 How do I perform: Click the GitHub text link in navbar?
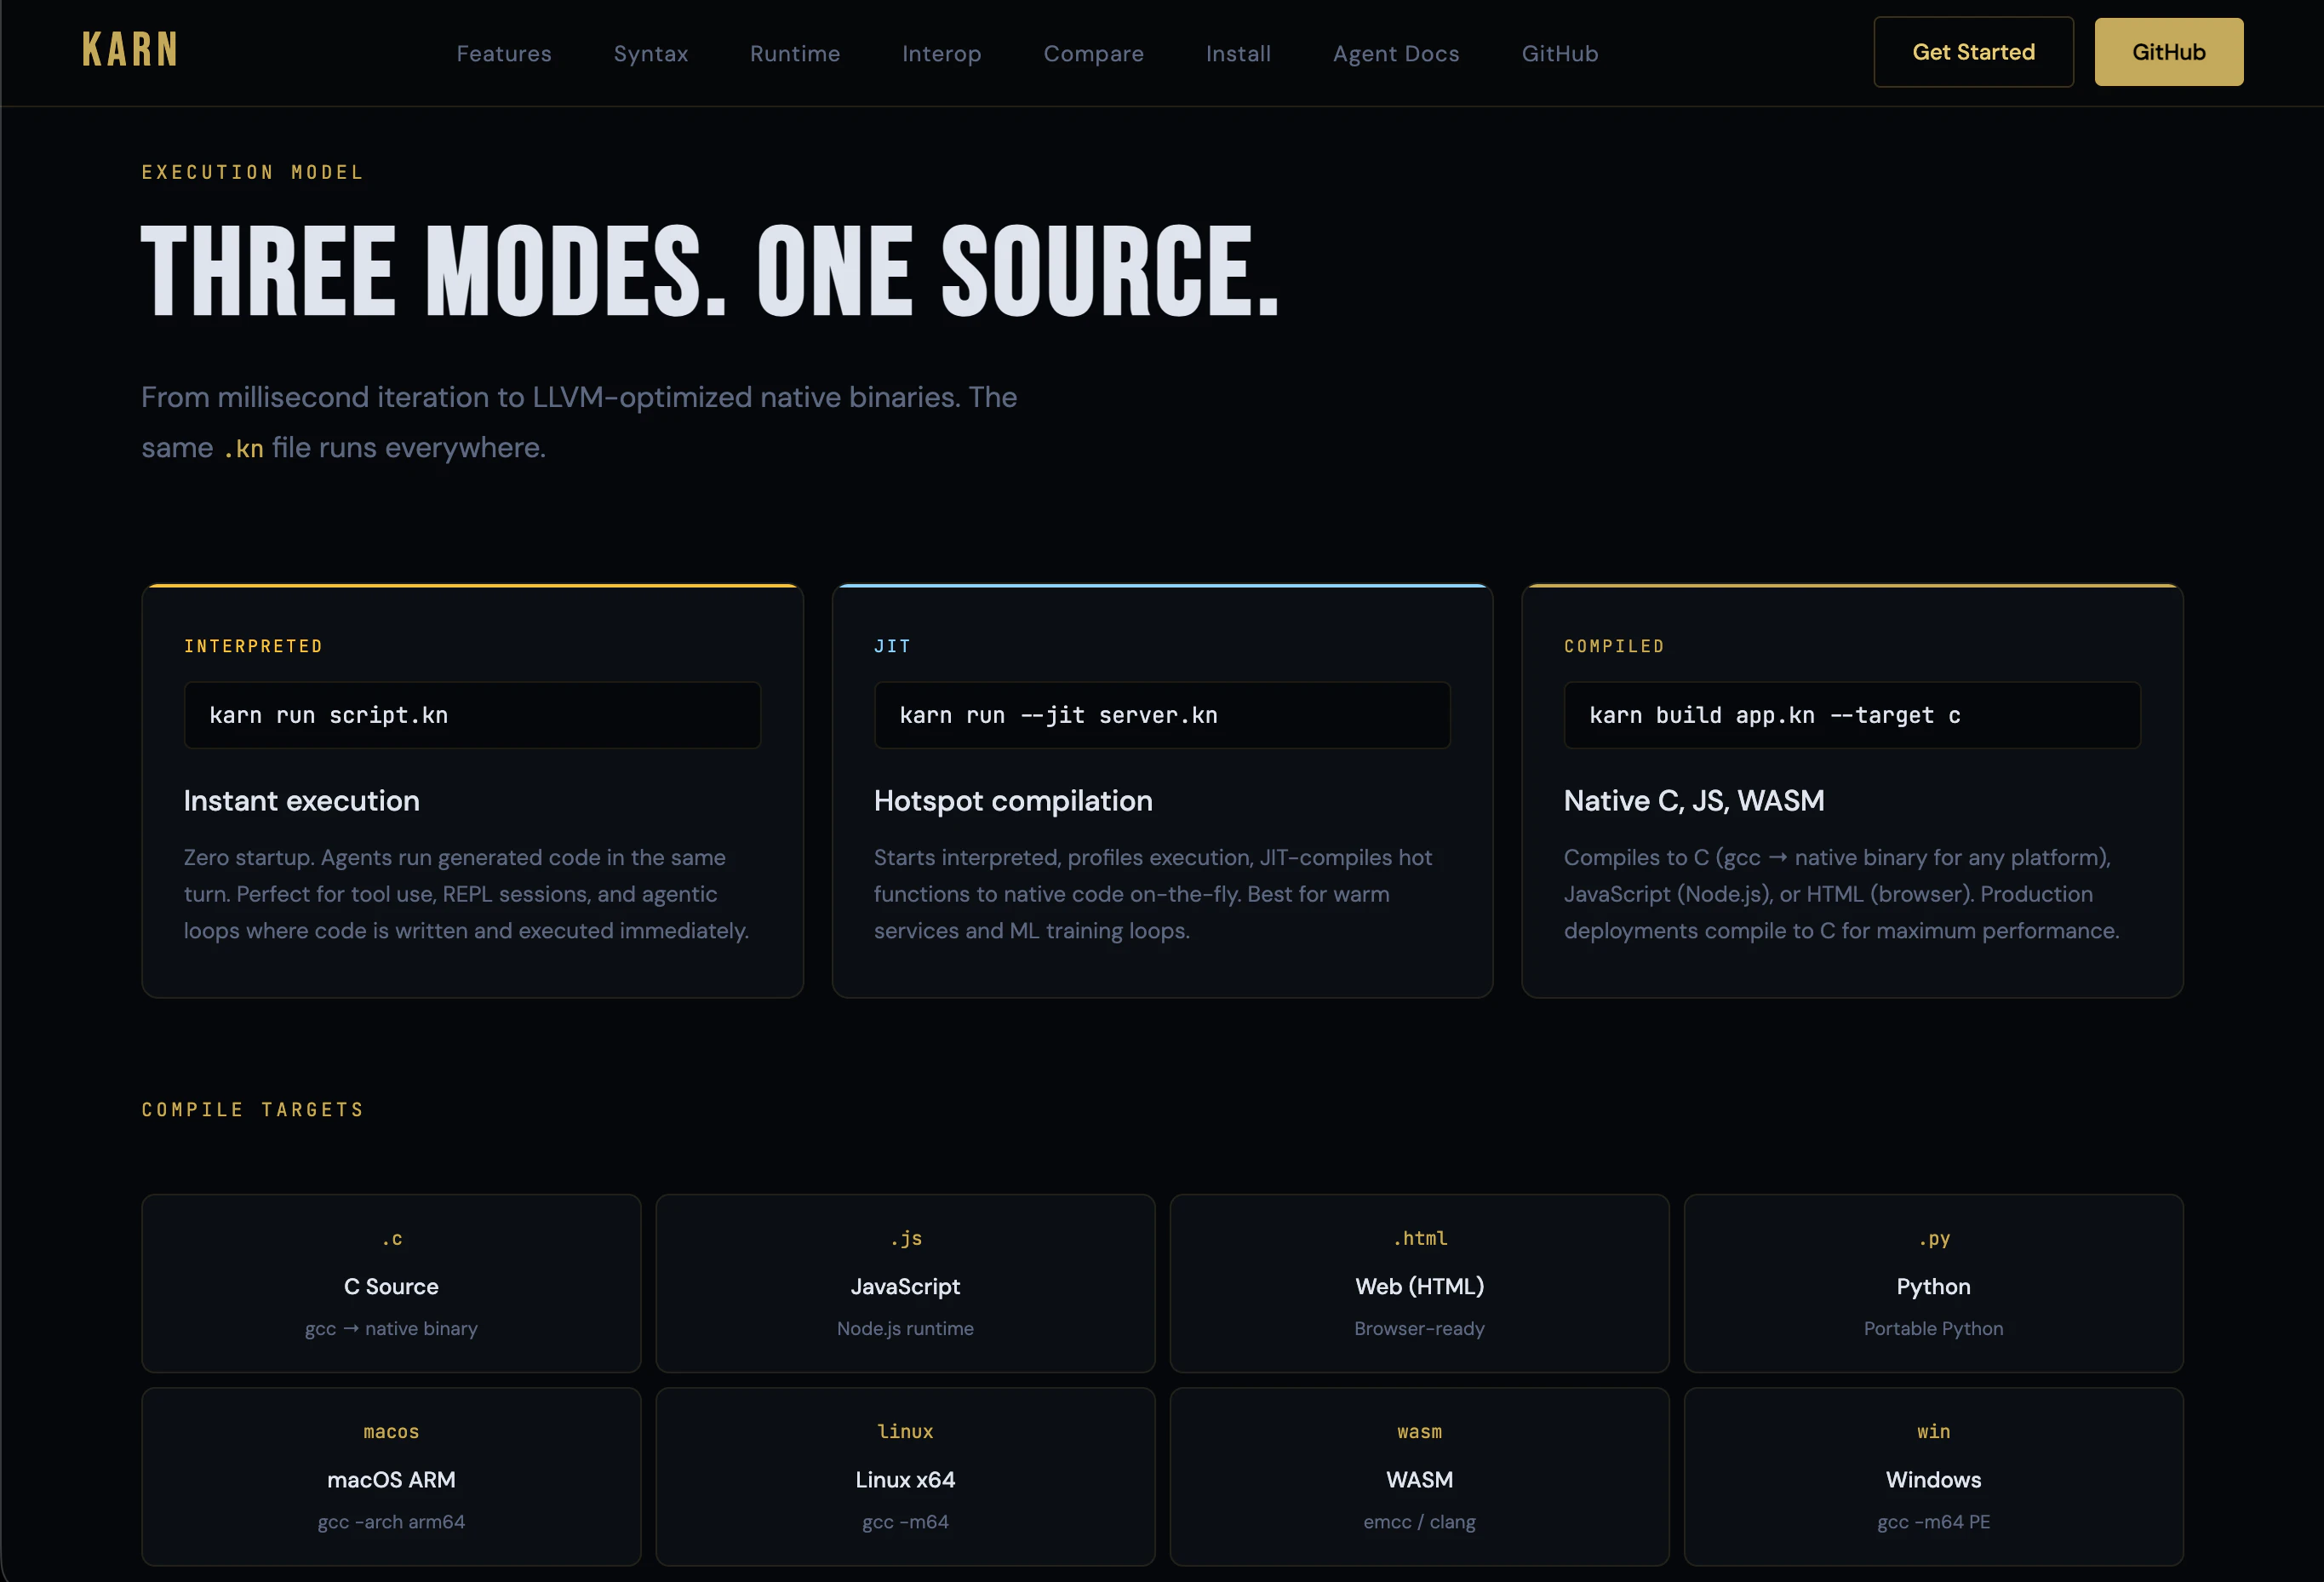(1560, 54)
